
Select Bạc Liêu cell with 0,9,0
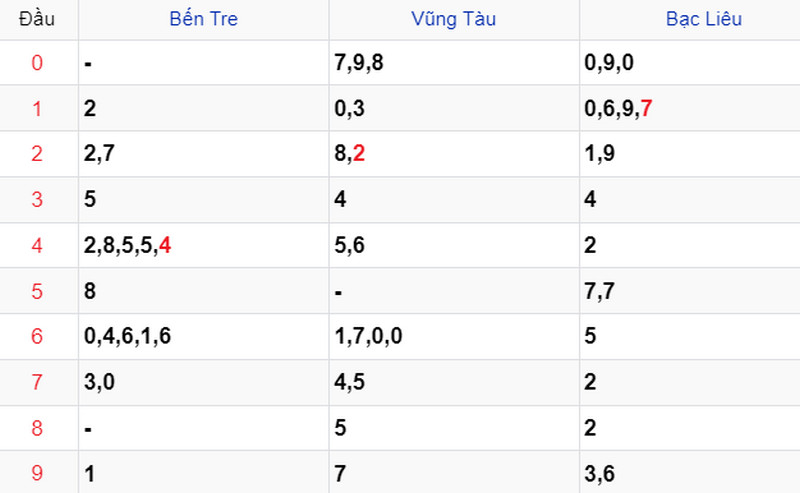coord(690,63)
